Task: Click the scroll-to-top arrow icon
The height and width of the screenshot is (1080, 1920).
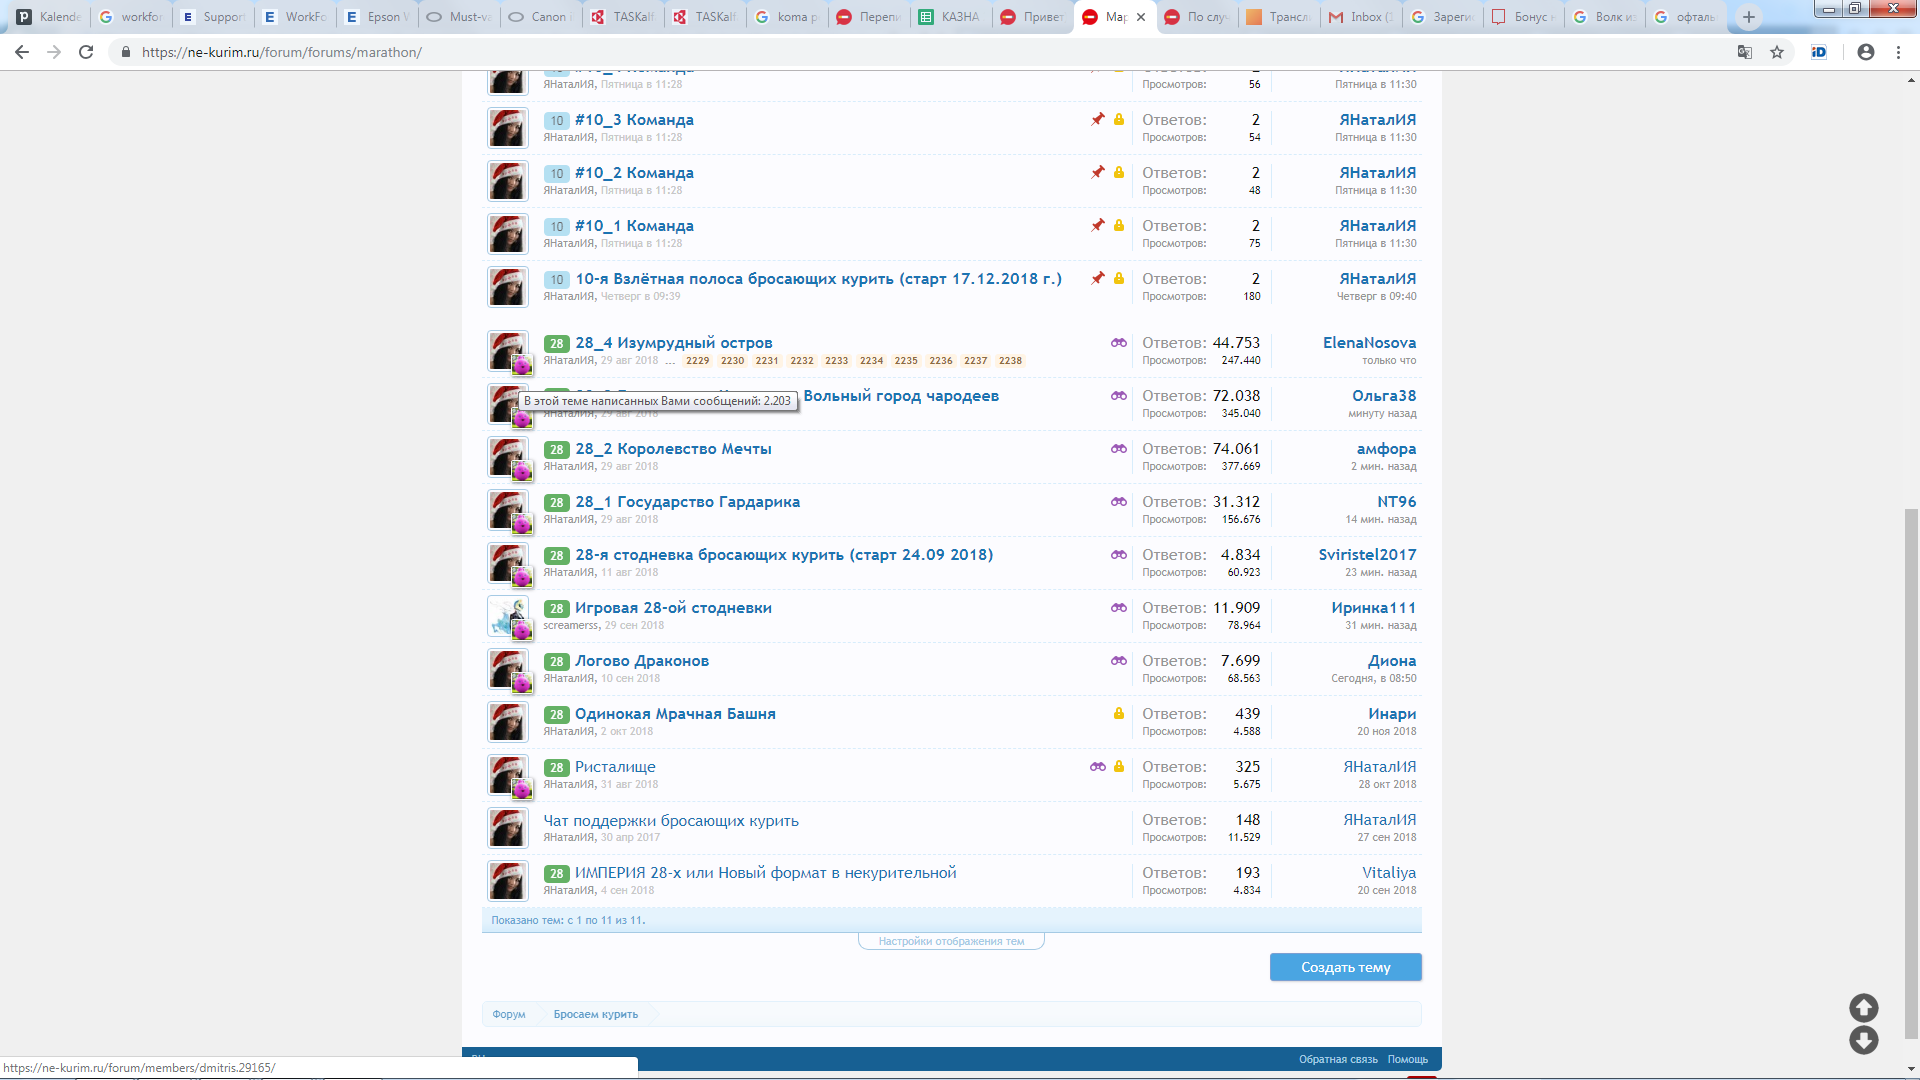Action: coord(1863,1007)
